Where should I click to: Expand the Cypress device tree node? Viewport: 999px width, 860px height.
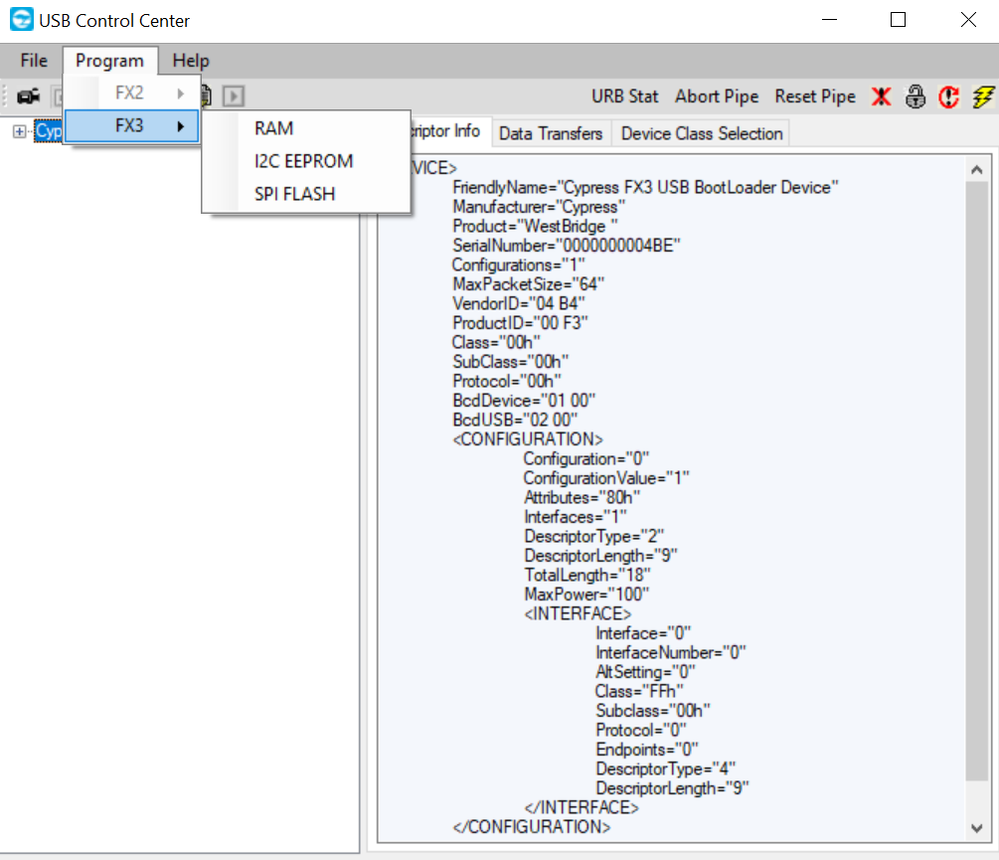pos(20,131)
